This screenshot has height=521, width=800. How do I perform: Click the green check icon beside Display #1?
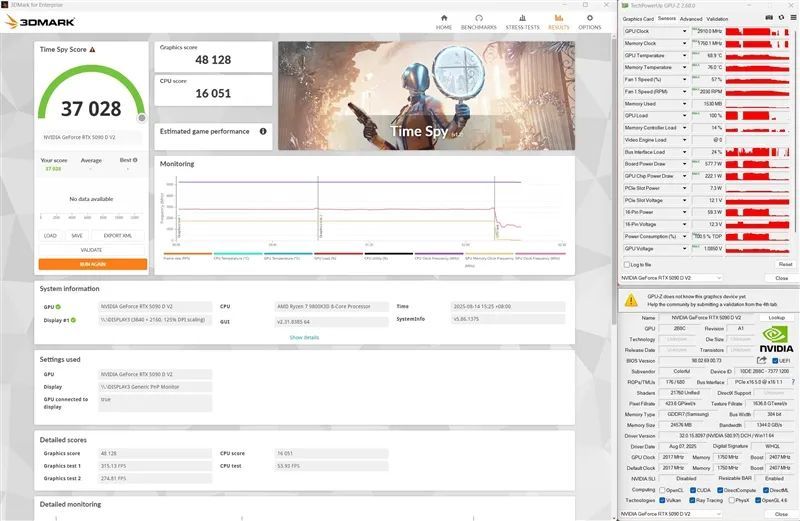(73, 320)
